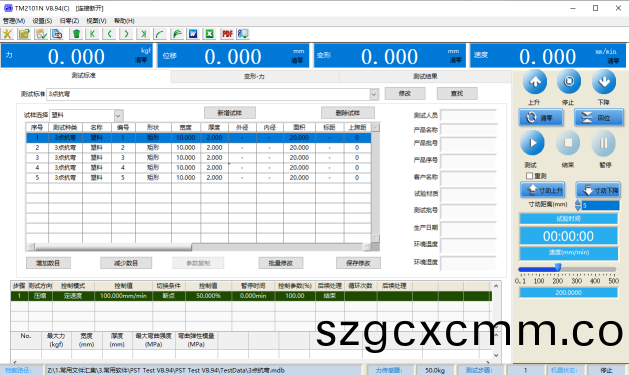629x375 pixels.
Task: Click the green trash delete icon
Action: [x=76, y=34]
